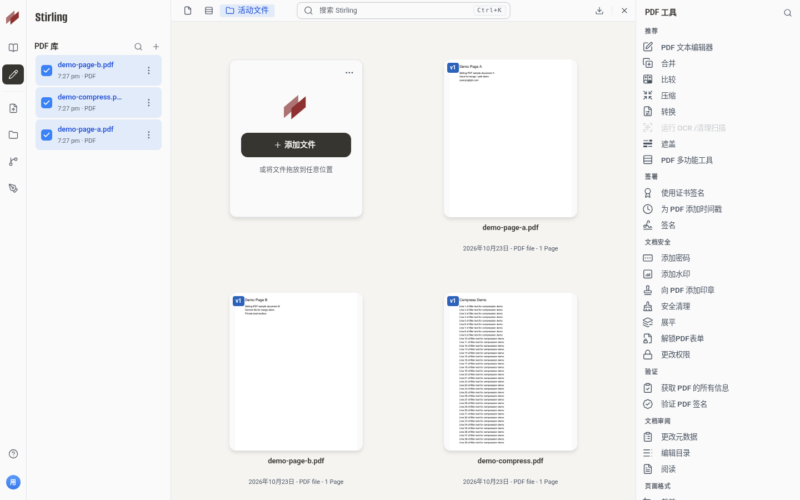Select the 安全清理 sanitize tool
800x500 pixels.
click(x=675, y=307)
